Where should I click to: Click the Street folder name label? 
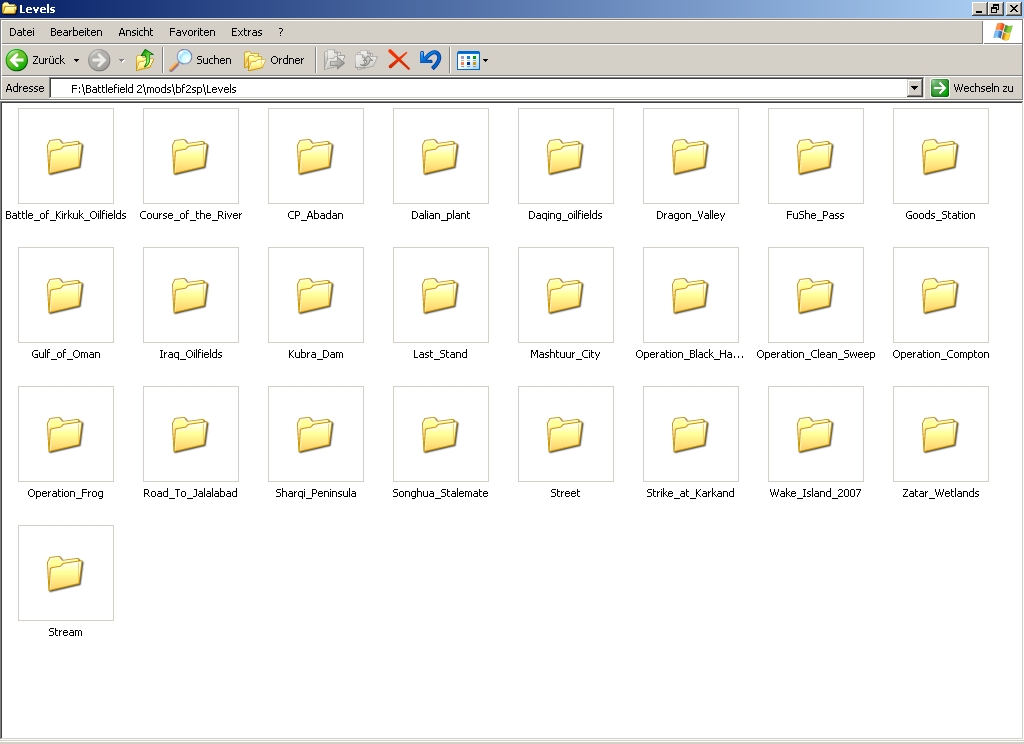coord(565,493)
